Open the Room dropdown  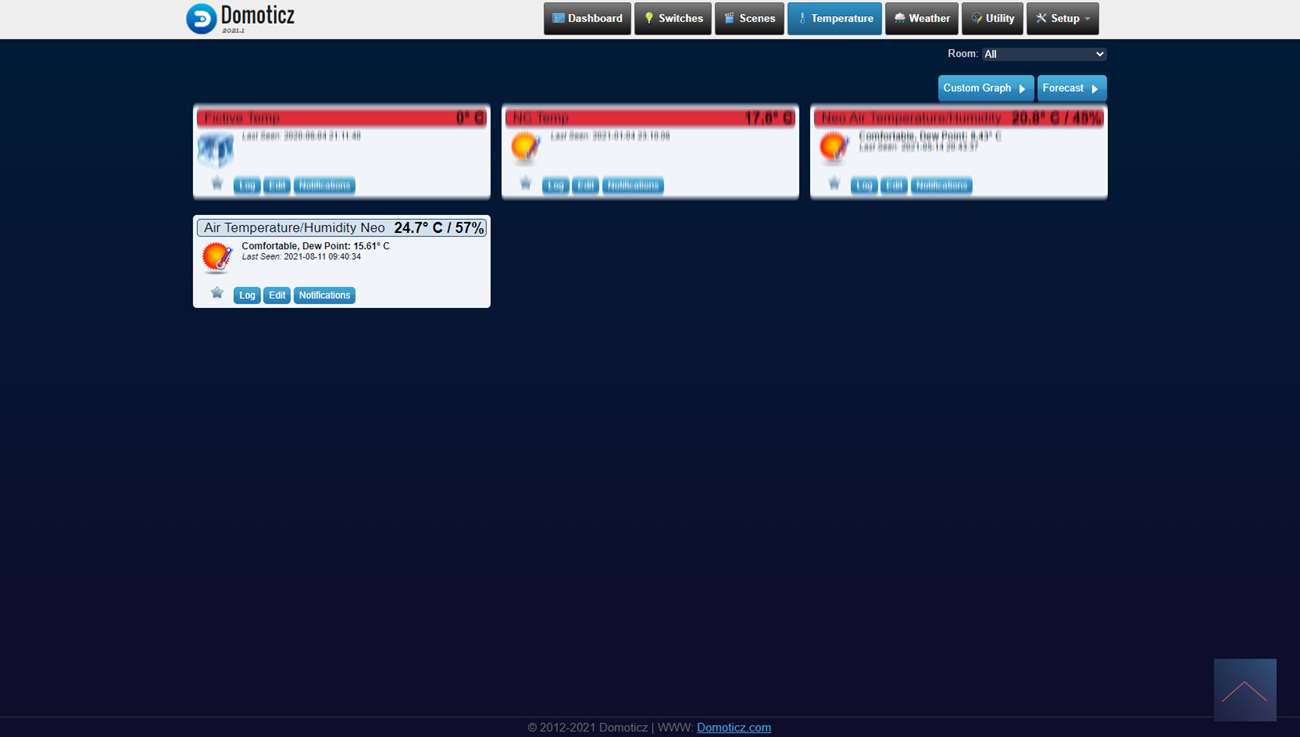tap(1044, 54)
